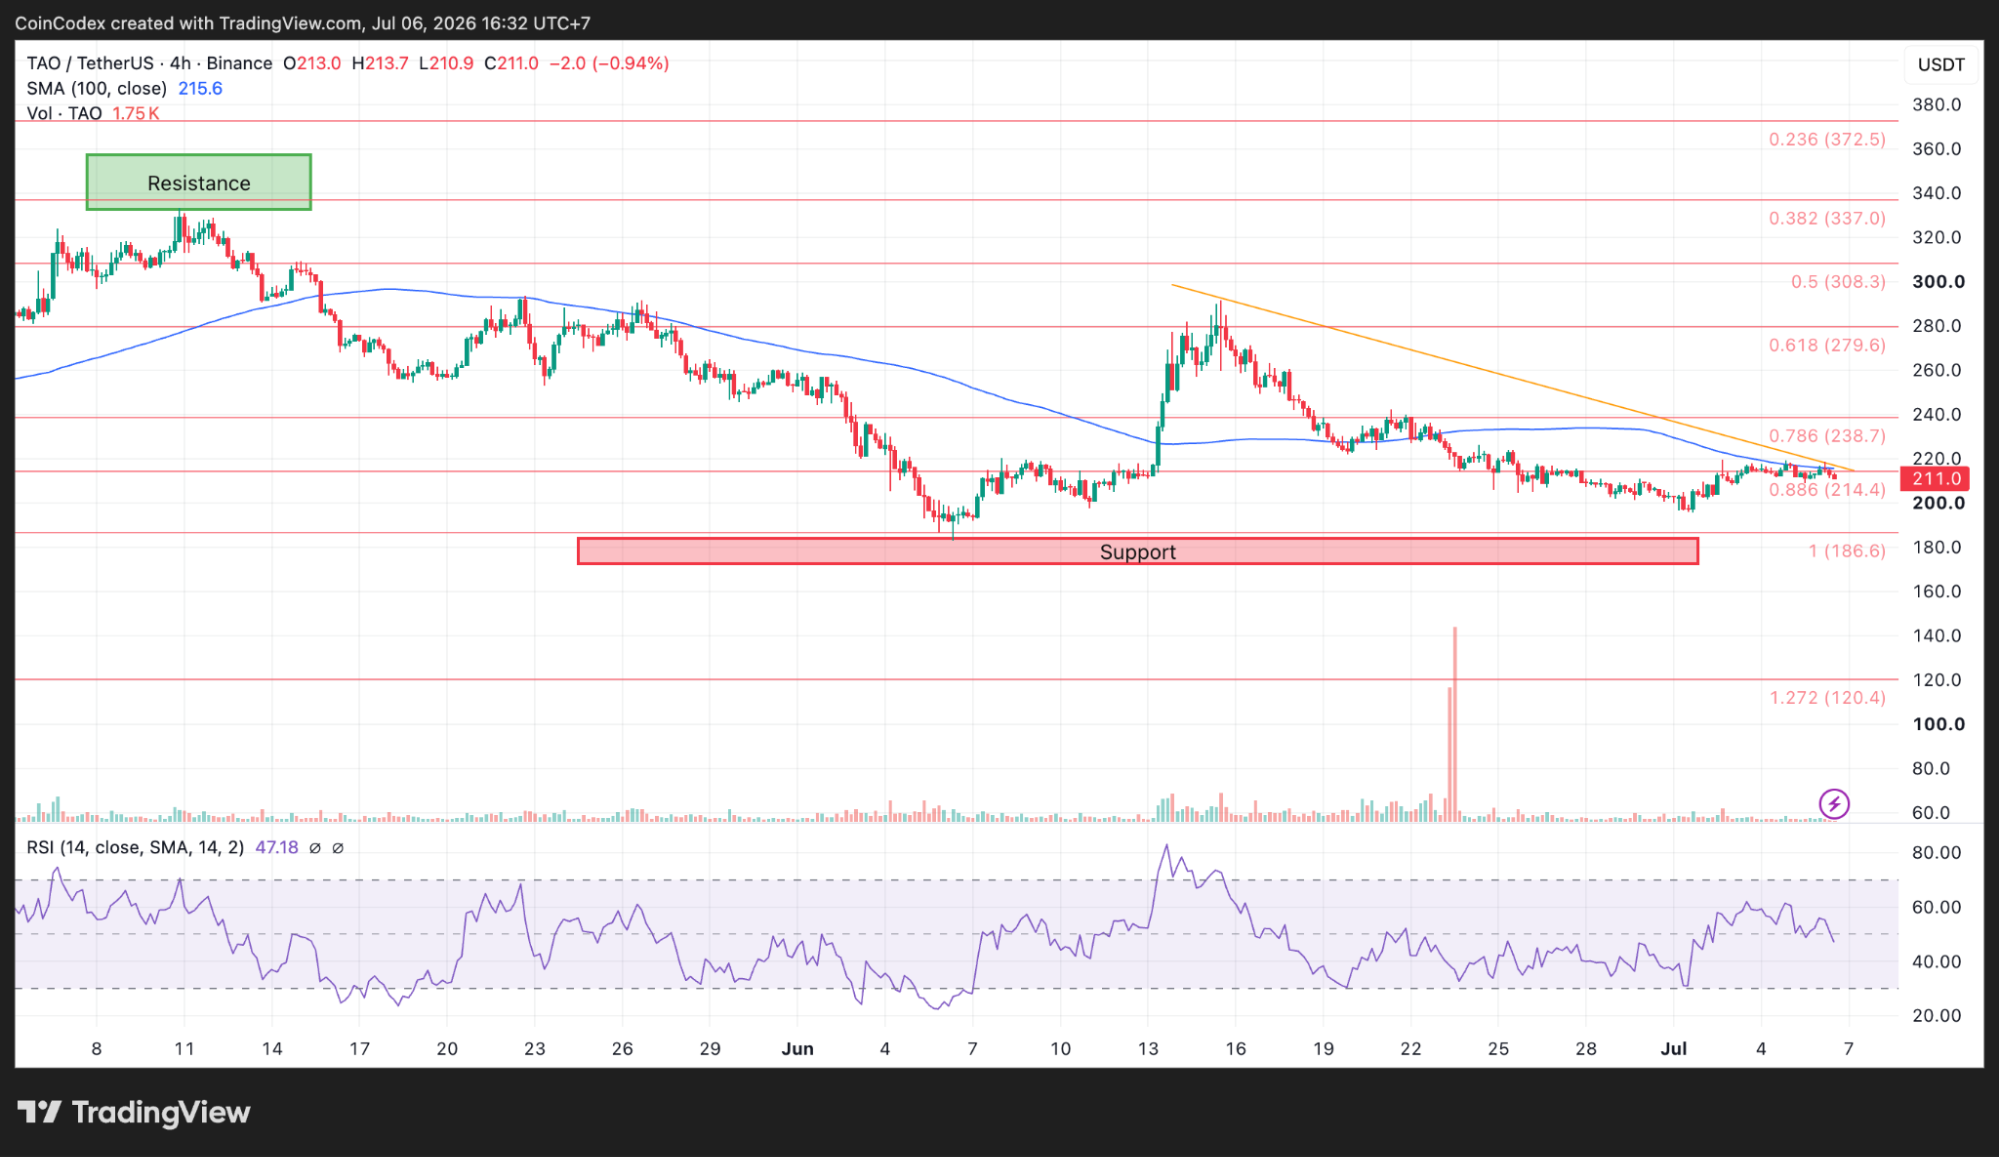Click the Fibonacci label 0.786 (238.7)
The height and width of the screenshot is (1157, 1999).
(1827, 436)
